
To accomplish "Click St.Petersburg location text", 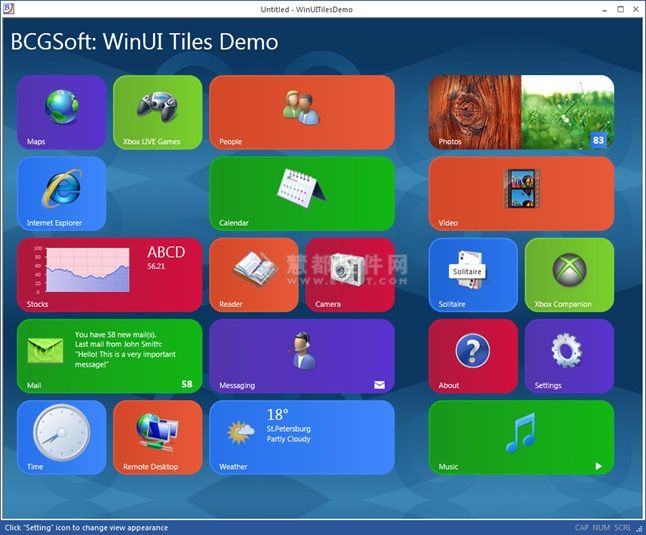I will pyautogui.click(x=288, y=429).
